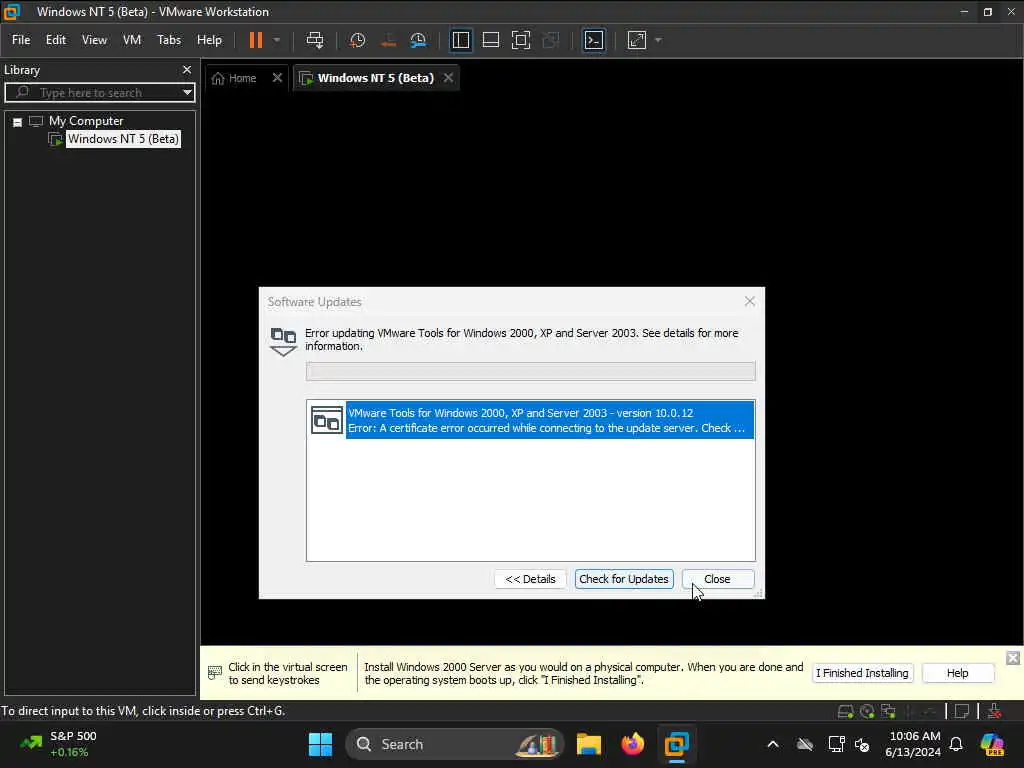The height and width of the screenshot is (768, 1024).
Task: Open the power options dropdown arrow
Action: 277,40
